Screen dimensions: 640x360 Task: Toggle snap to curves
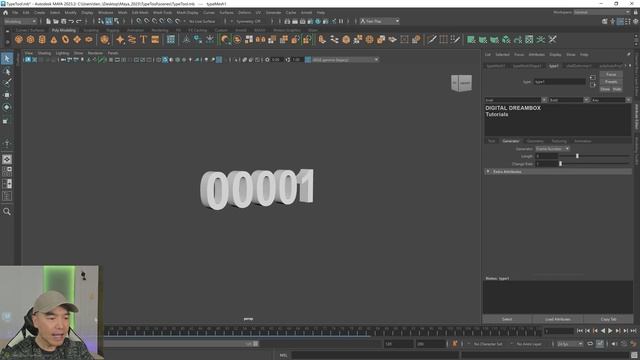point(147,21)
